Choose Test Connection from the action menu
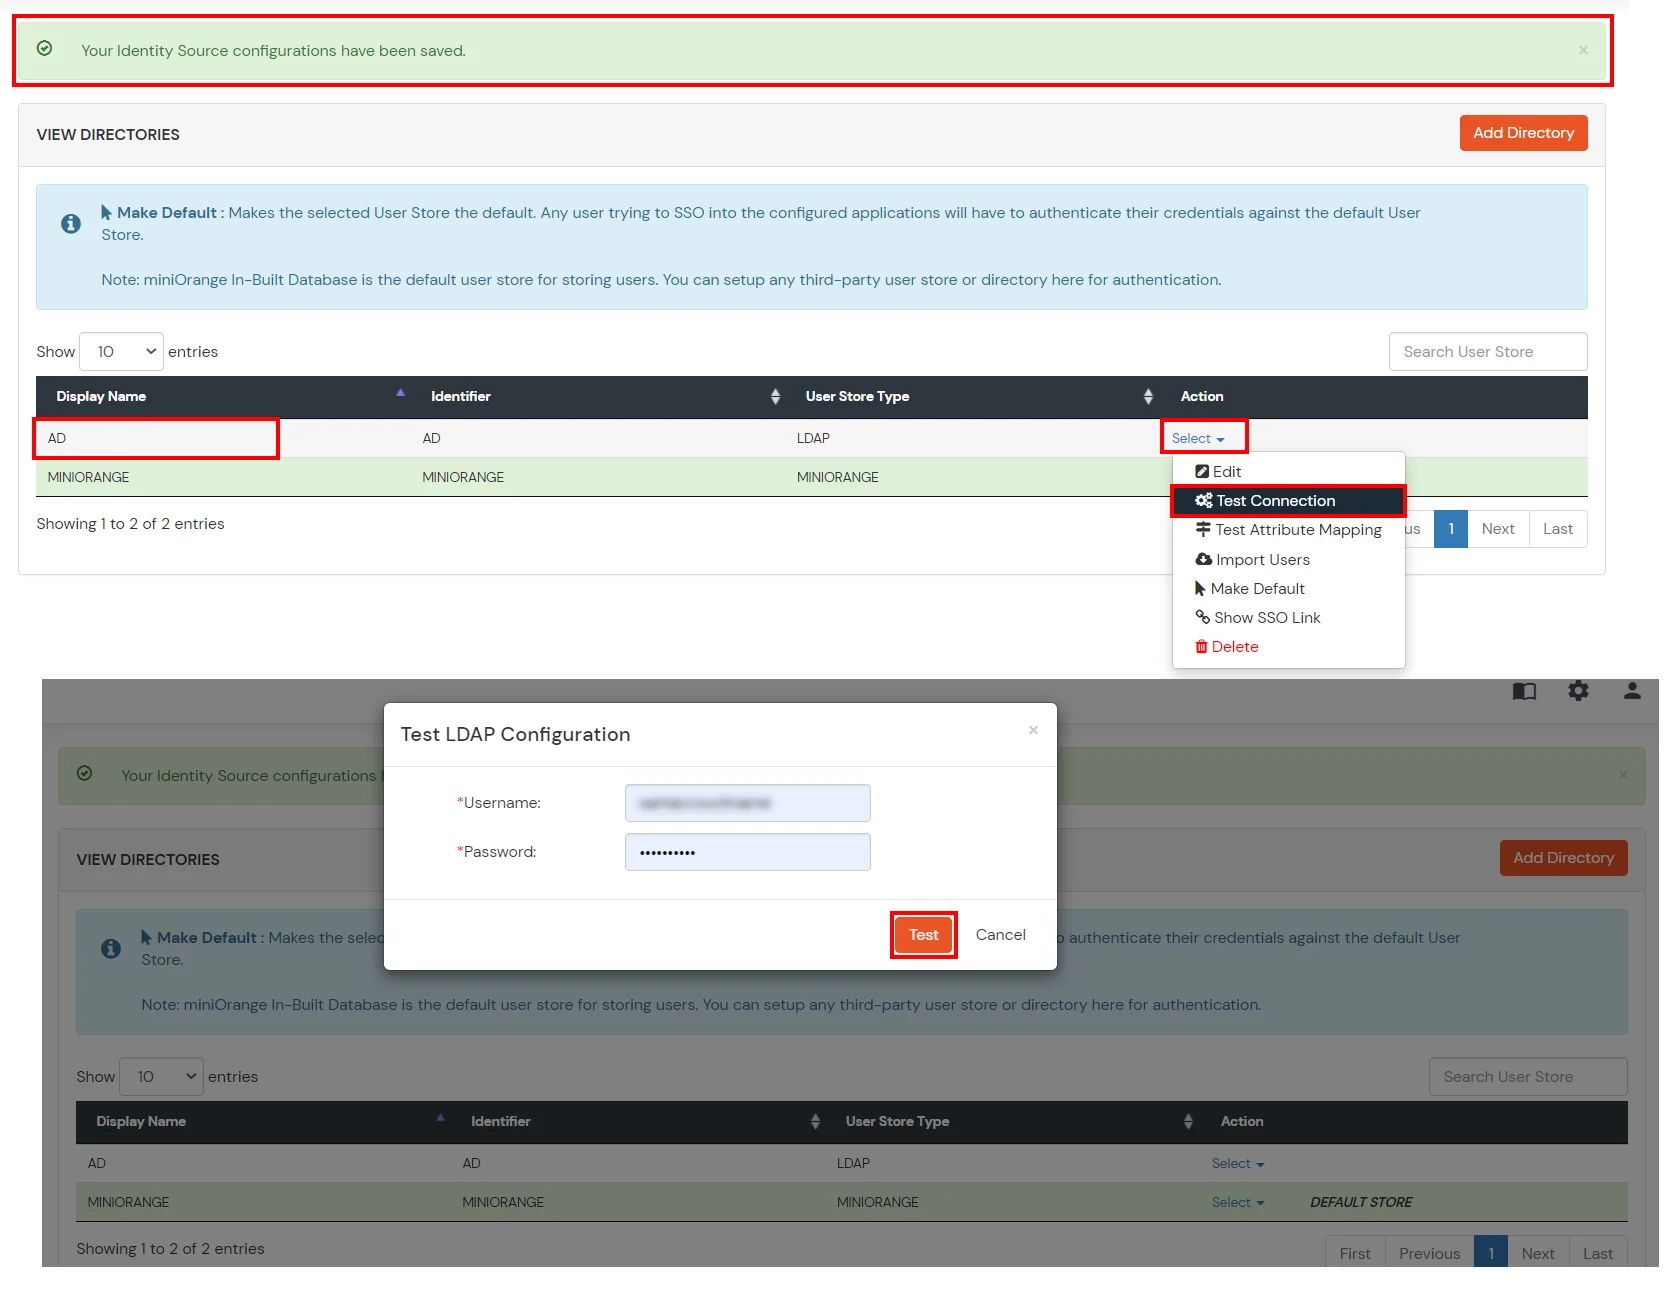Screen dimensions: 1680x1301 click(1288, 501)
